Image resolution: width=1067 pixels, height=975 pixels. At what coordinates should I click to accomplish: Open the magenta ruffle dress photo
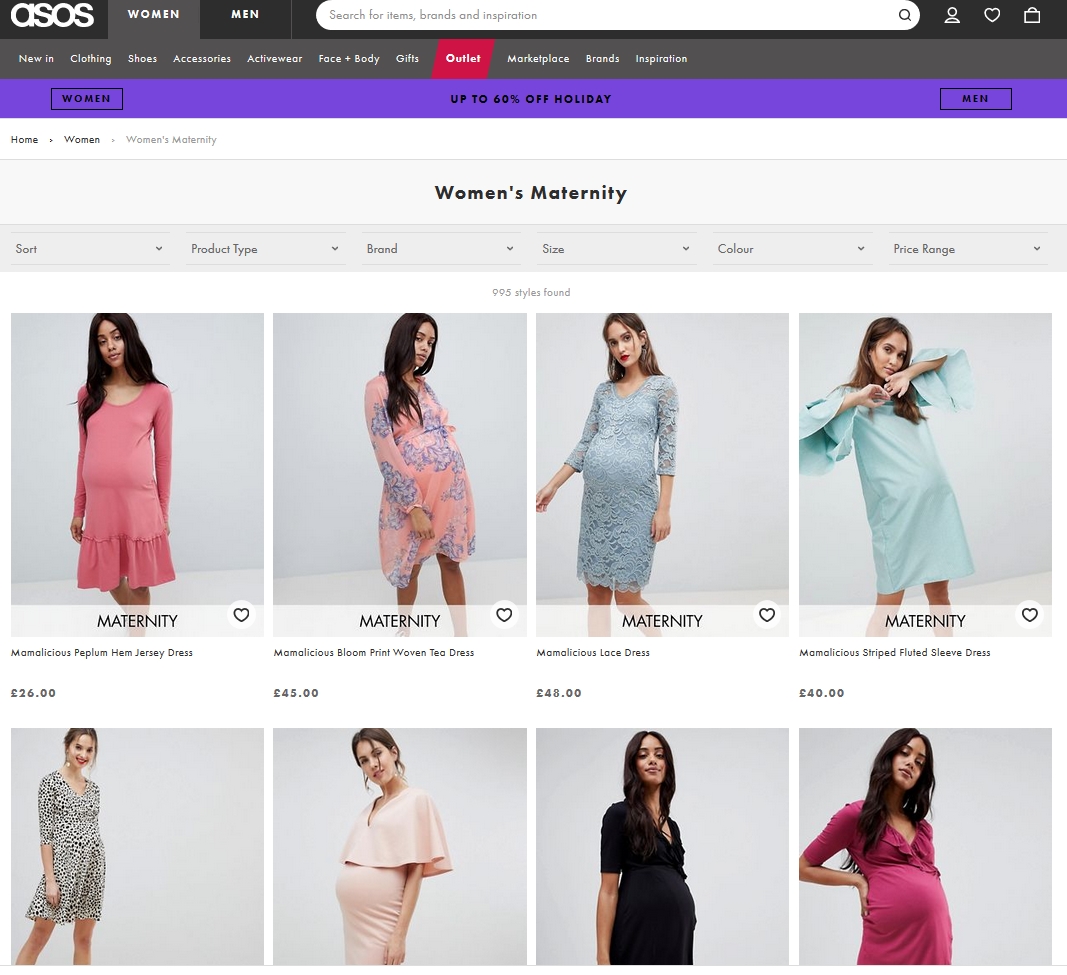coord(925,846)
